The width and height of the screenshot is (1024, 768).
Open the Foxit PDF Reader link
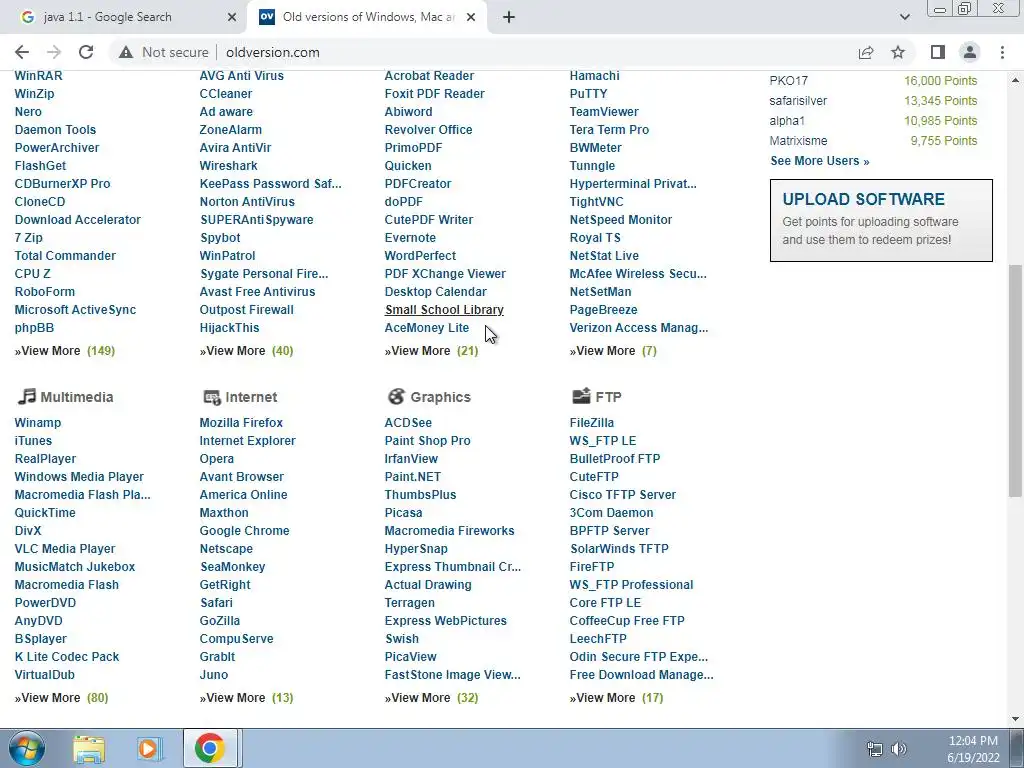pyautogui.click(x=434, y=93)
